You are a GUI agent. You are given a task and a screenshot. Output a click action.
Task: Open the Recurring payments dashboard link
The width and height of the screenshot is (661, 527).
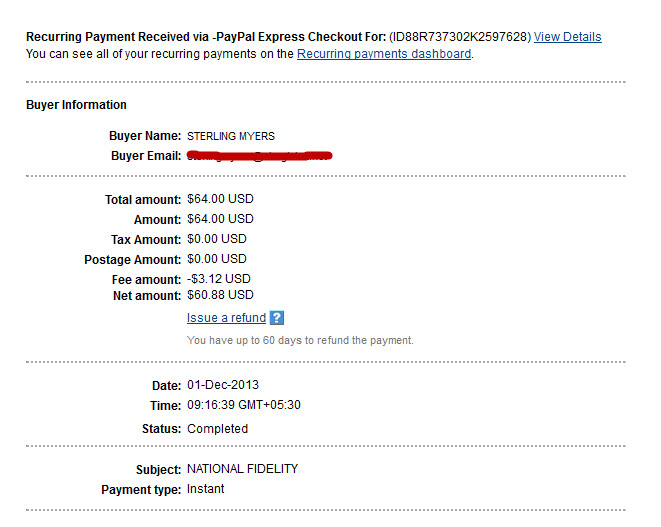point(384,54)
